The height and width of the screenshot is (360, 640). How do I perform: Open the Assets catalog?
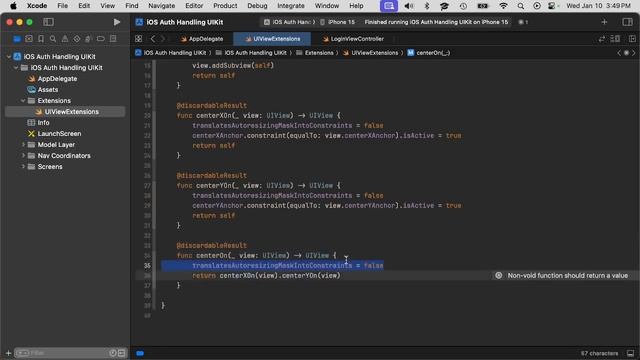[48, 90]
